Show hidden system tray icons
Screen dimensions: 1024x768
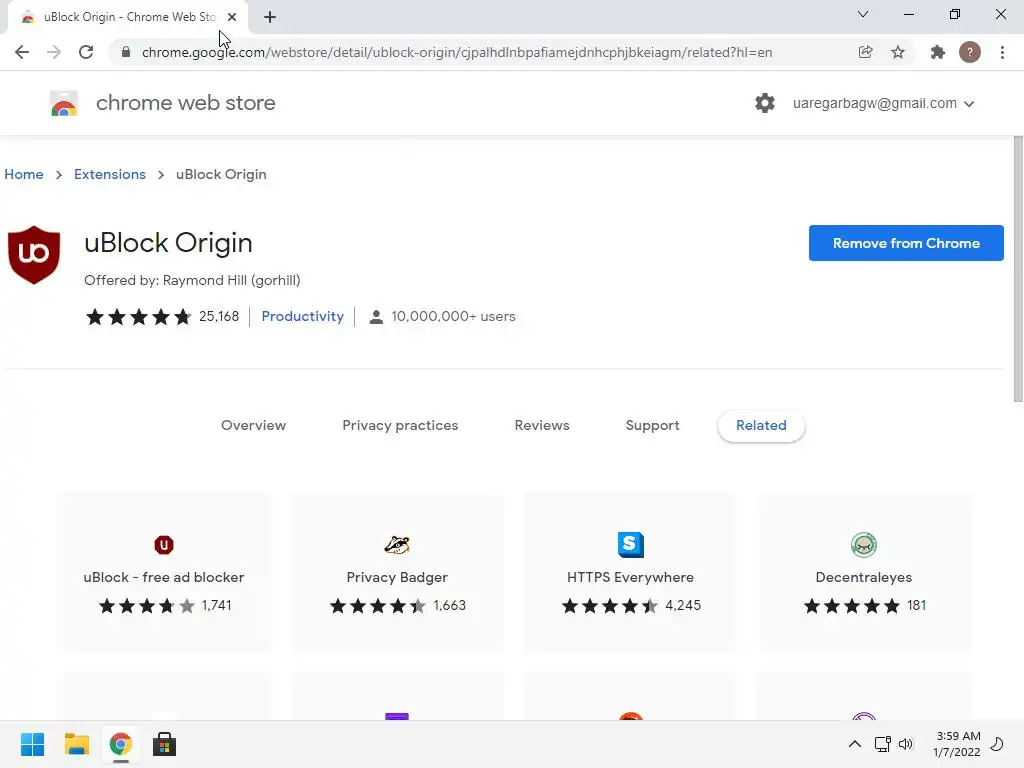click(854, 744)
